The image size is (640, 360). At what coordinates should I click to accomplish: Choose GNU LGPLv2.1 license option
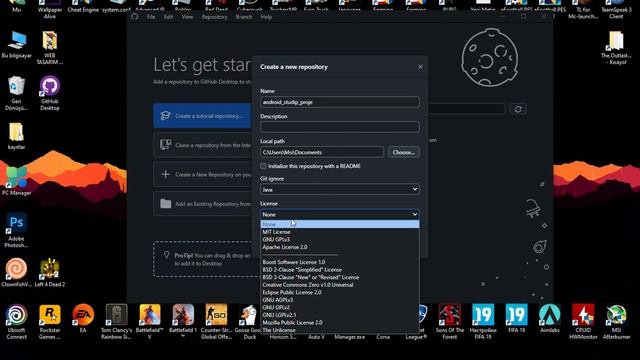tap(340, 315)
